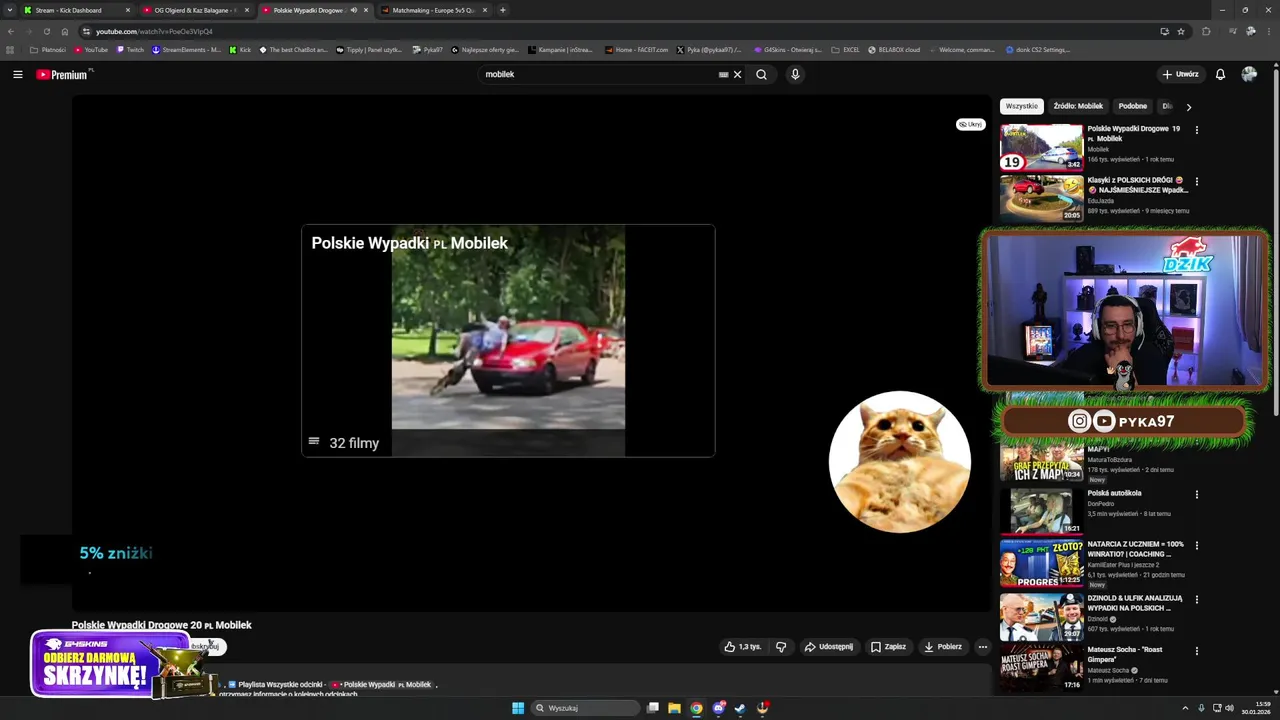Open options for Polskie Wypadki Drogowe 19
This screenshot has width=1280, height=720.
click(x=1196, y=130)
